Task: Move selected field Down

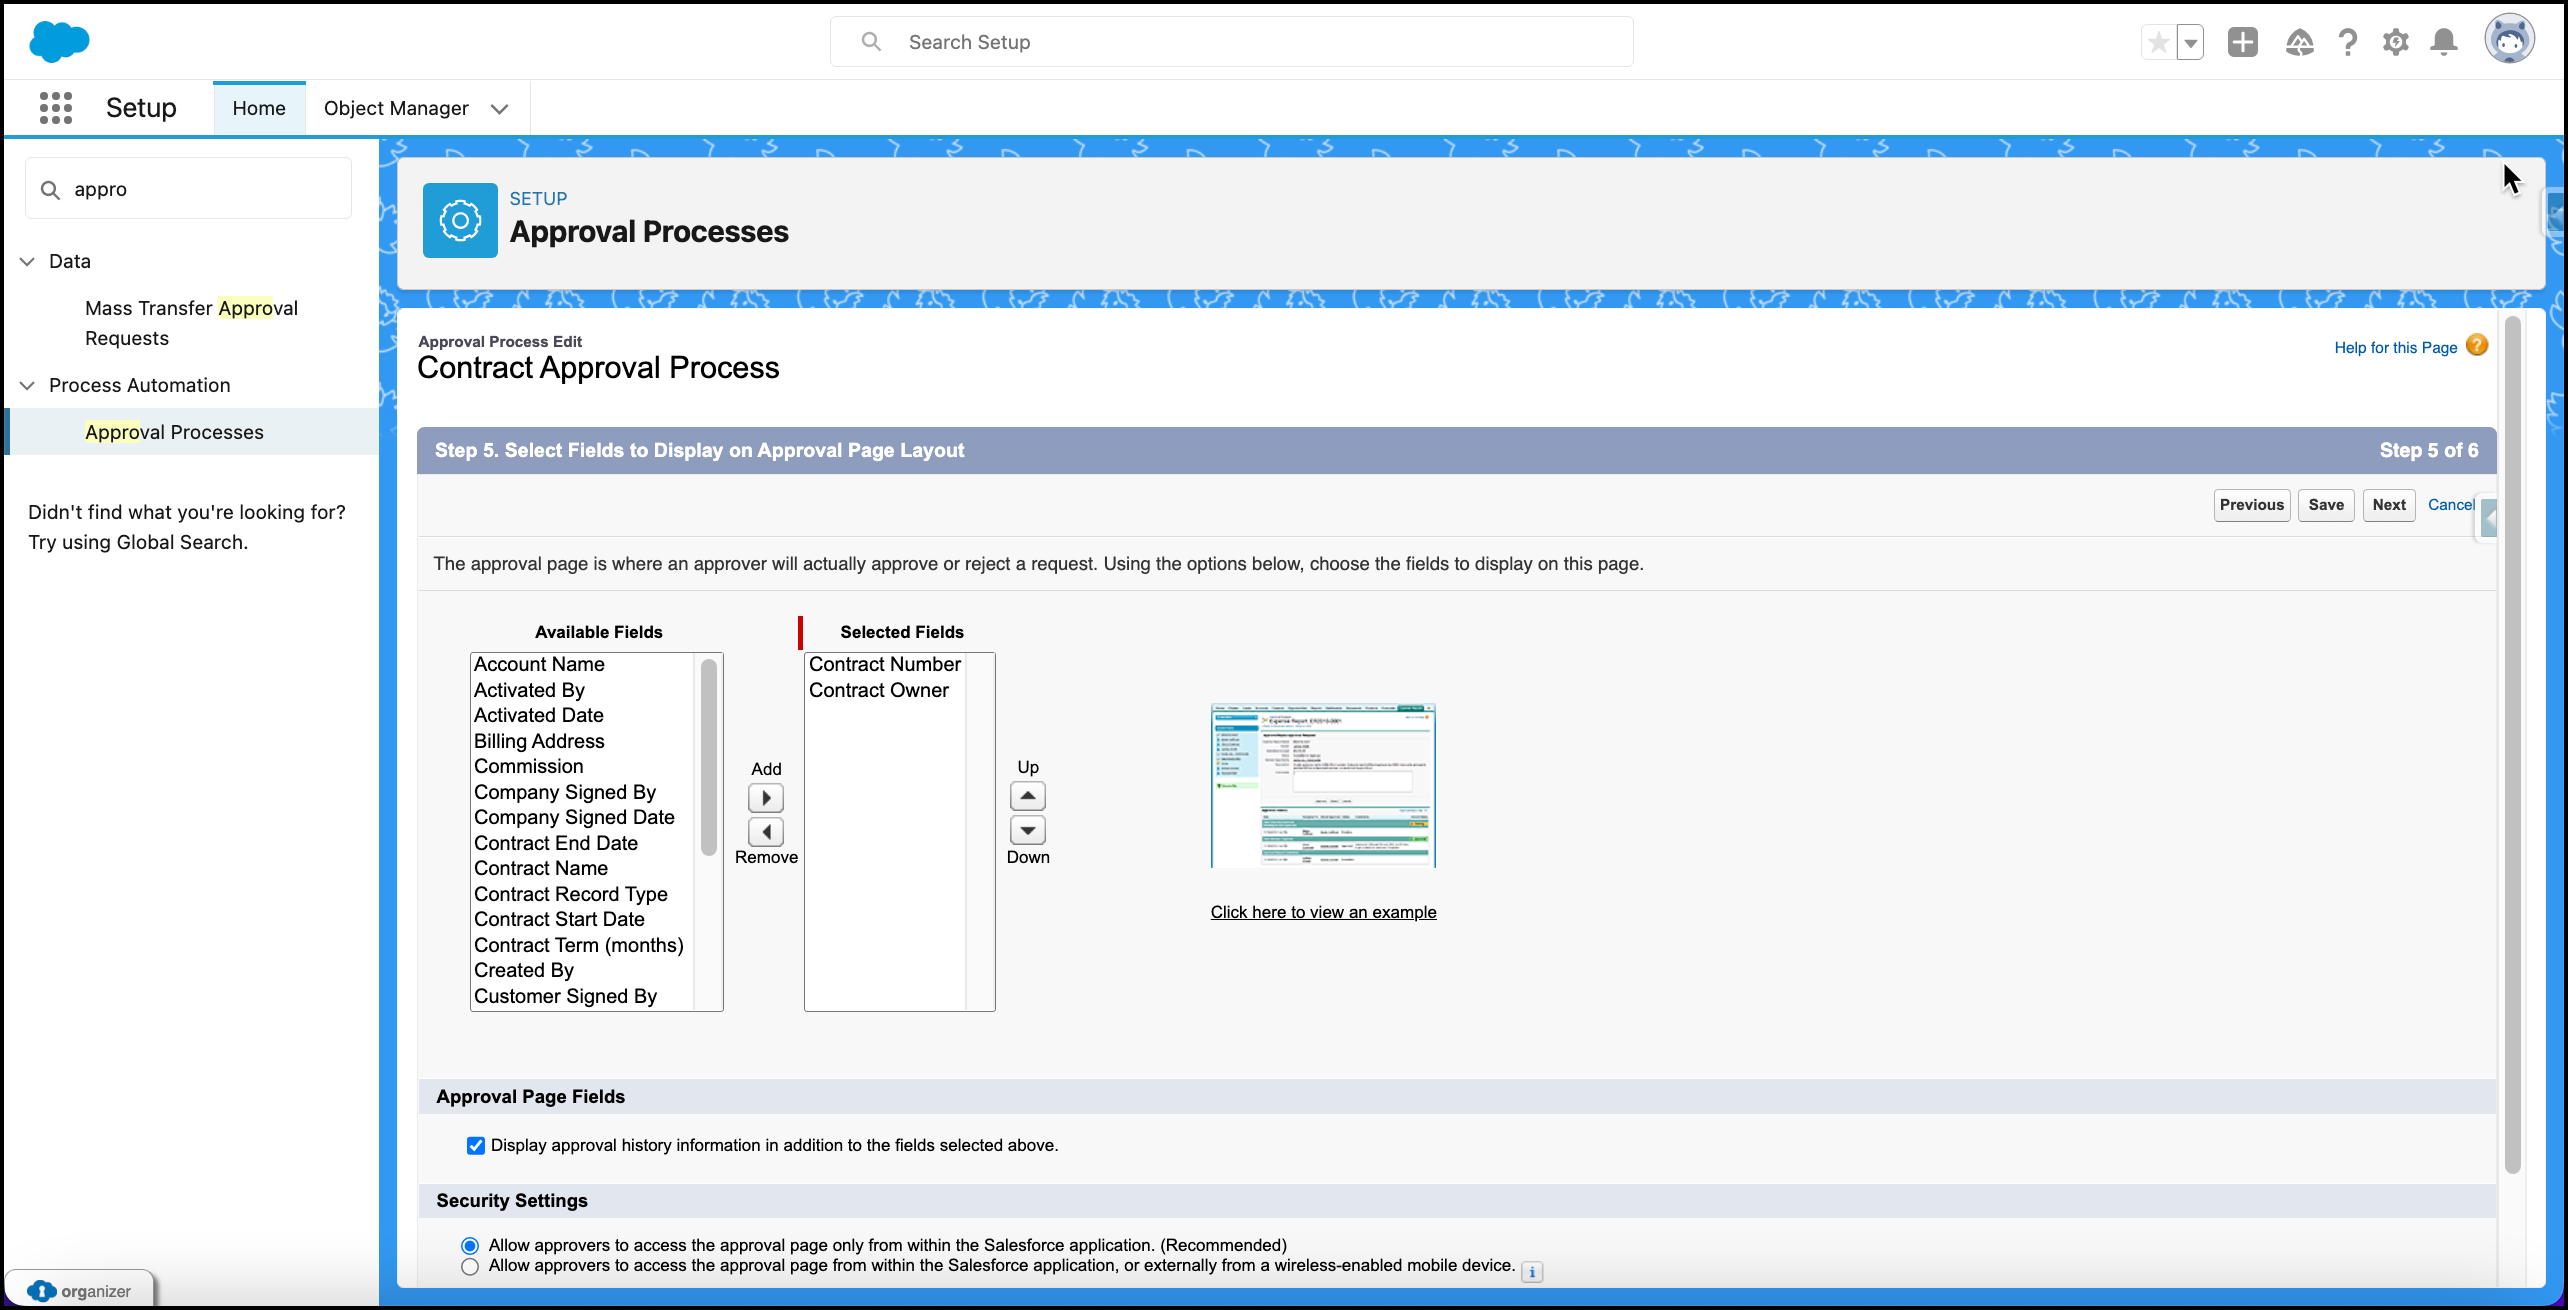Action: click(1028, 830)
